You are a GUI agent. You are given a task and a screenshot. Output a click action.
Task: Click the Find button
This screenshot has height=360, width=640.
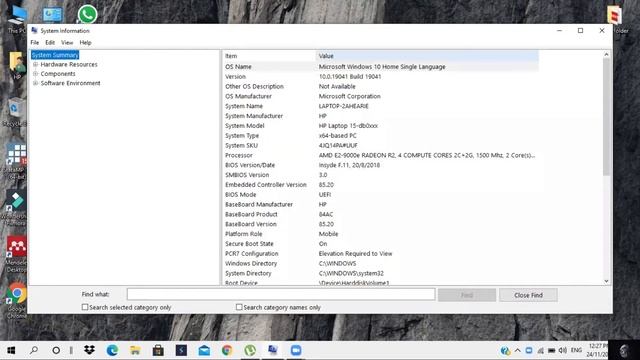[x=467, y=295]
